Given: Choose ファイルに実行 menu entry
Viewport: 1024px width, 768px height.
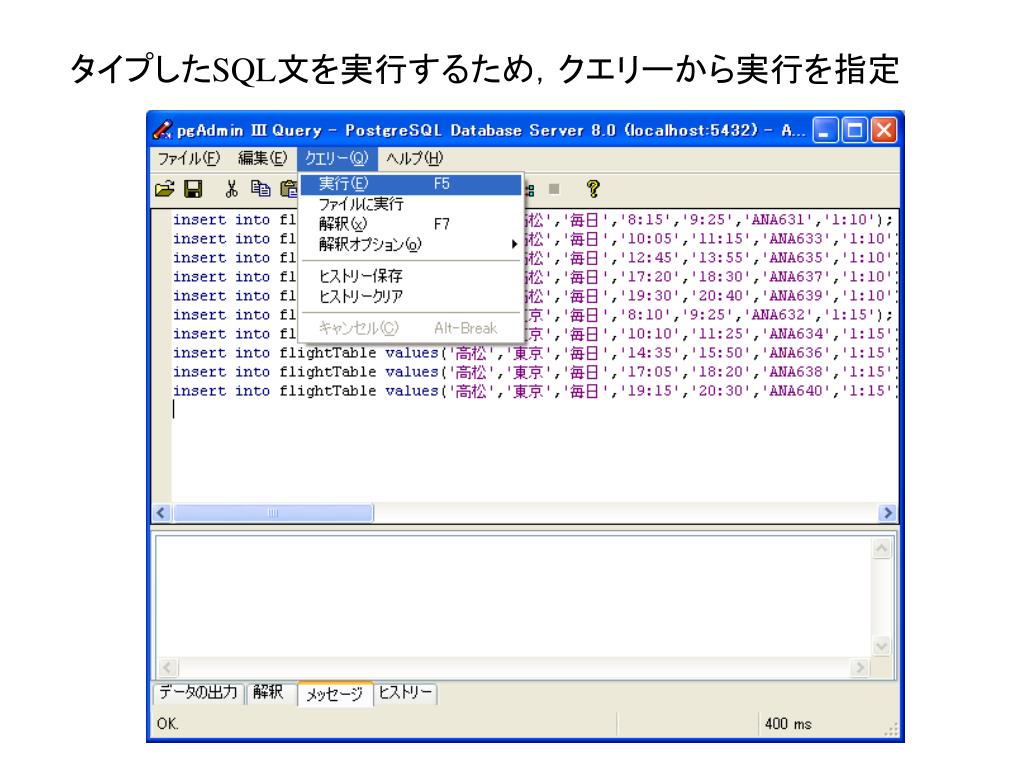Looking at the screenshot, I should click(411, 204).
